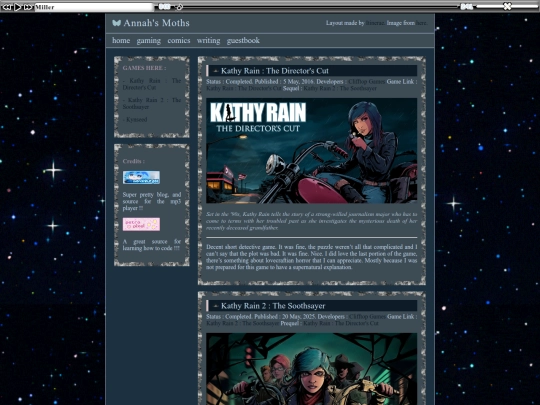
Task: Click the volume label icon
Action: click(x=466, y=7)
